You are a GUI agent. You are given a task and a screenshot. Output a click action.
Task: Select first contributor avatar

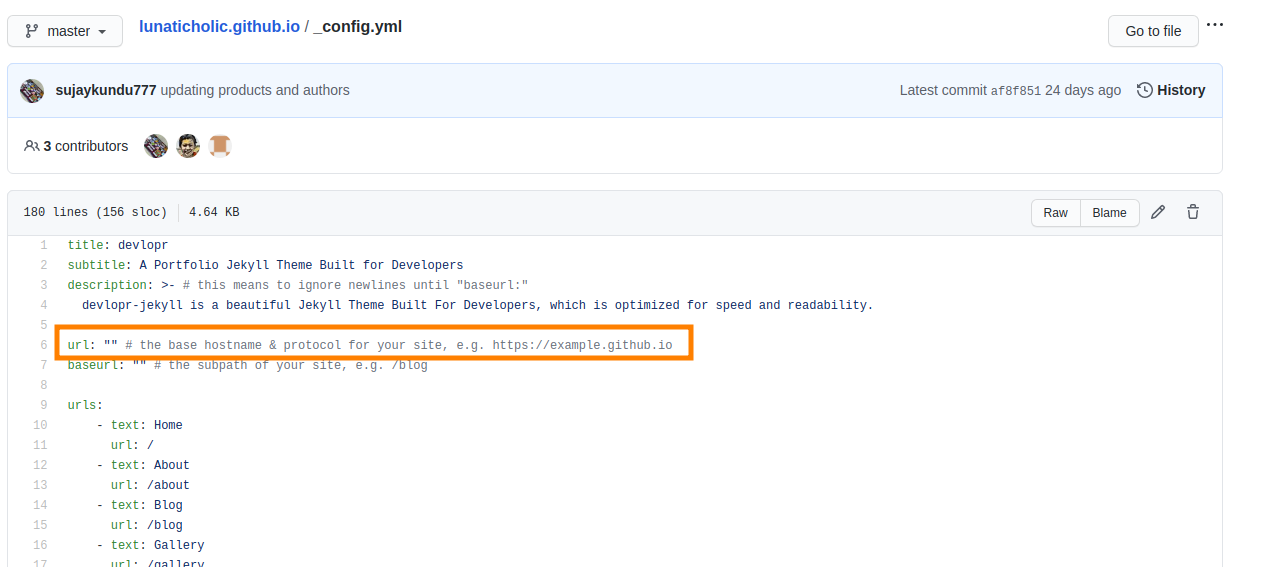[x=156, y=146]
